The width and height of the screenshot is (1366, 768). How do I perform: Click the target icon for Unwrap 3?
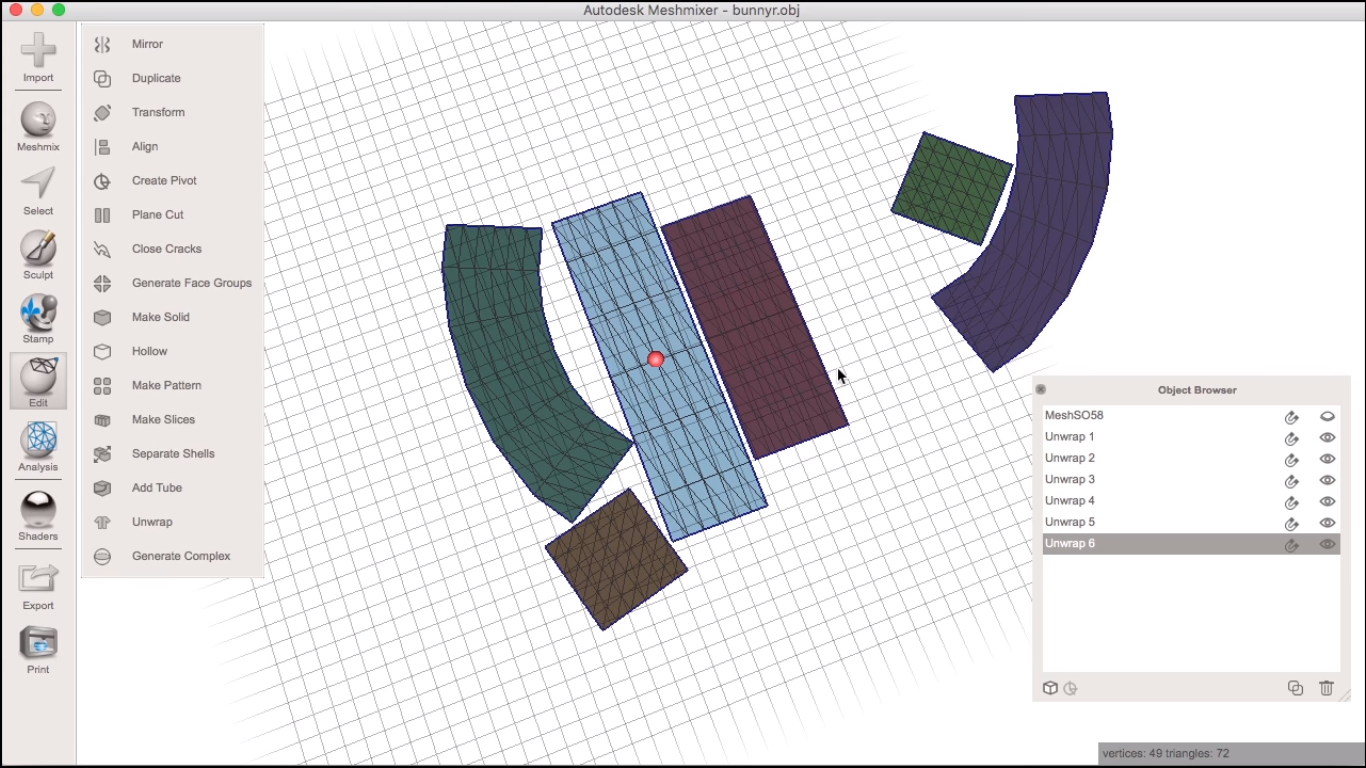coord(1291,481)
